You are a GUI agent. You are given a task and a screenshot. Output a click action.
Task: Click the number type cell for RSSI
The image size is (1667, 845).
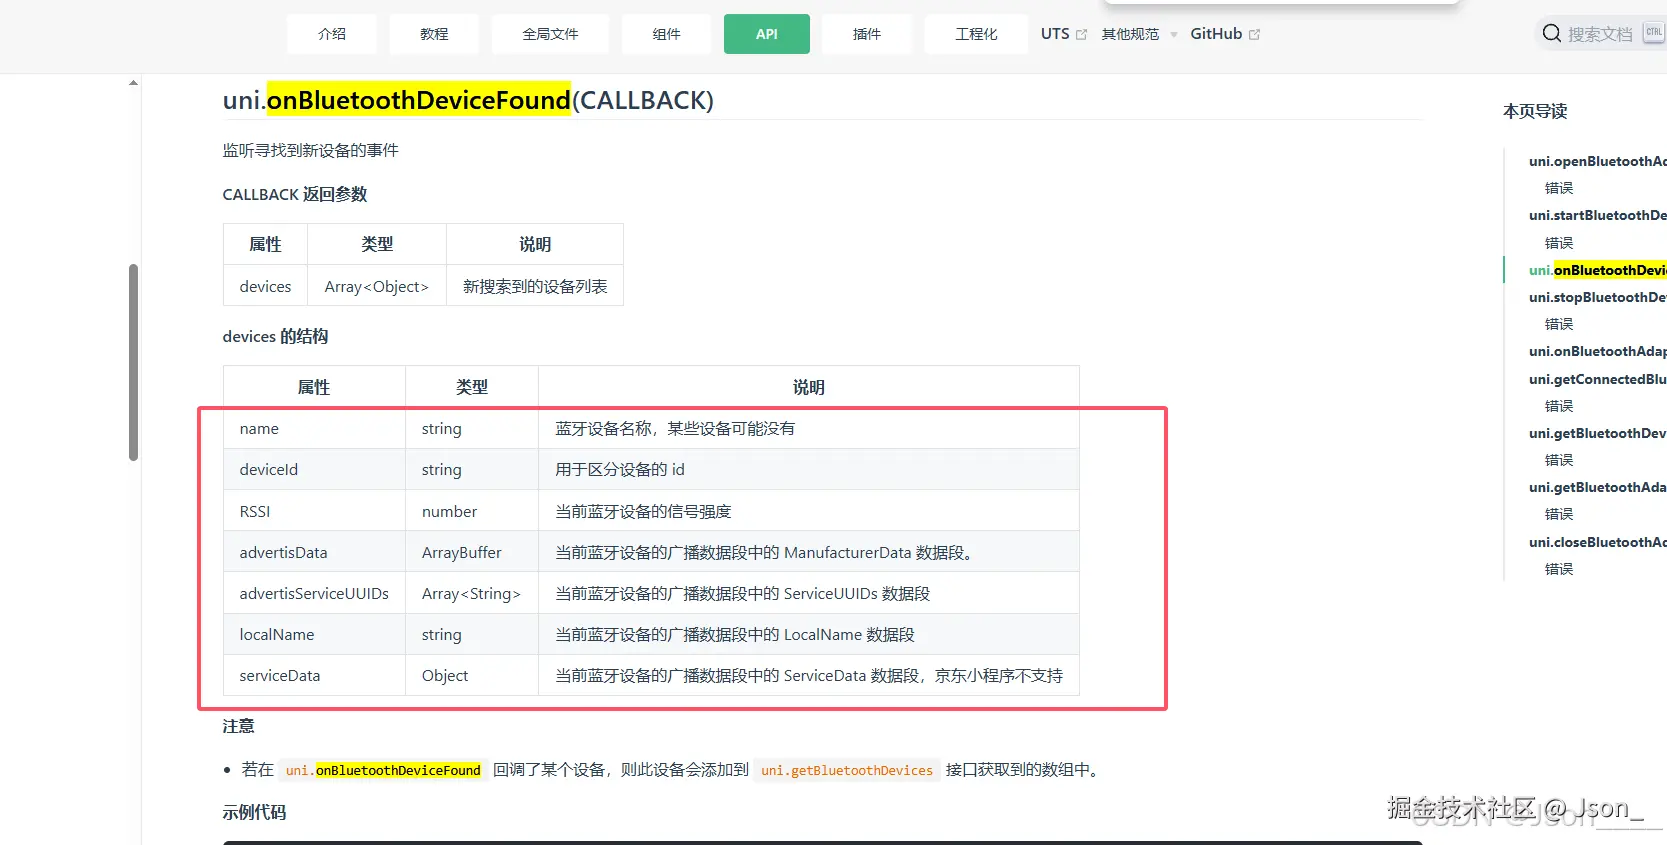coord(472,511)
